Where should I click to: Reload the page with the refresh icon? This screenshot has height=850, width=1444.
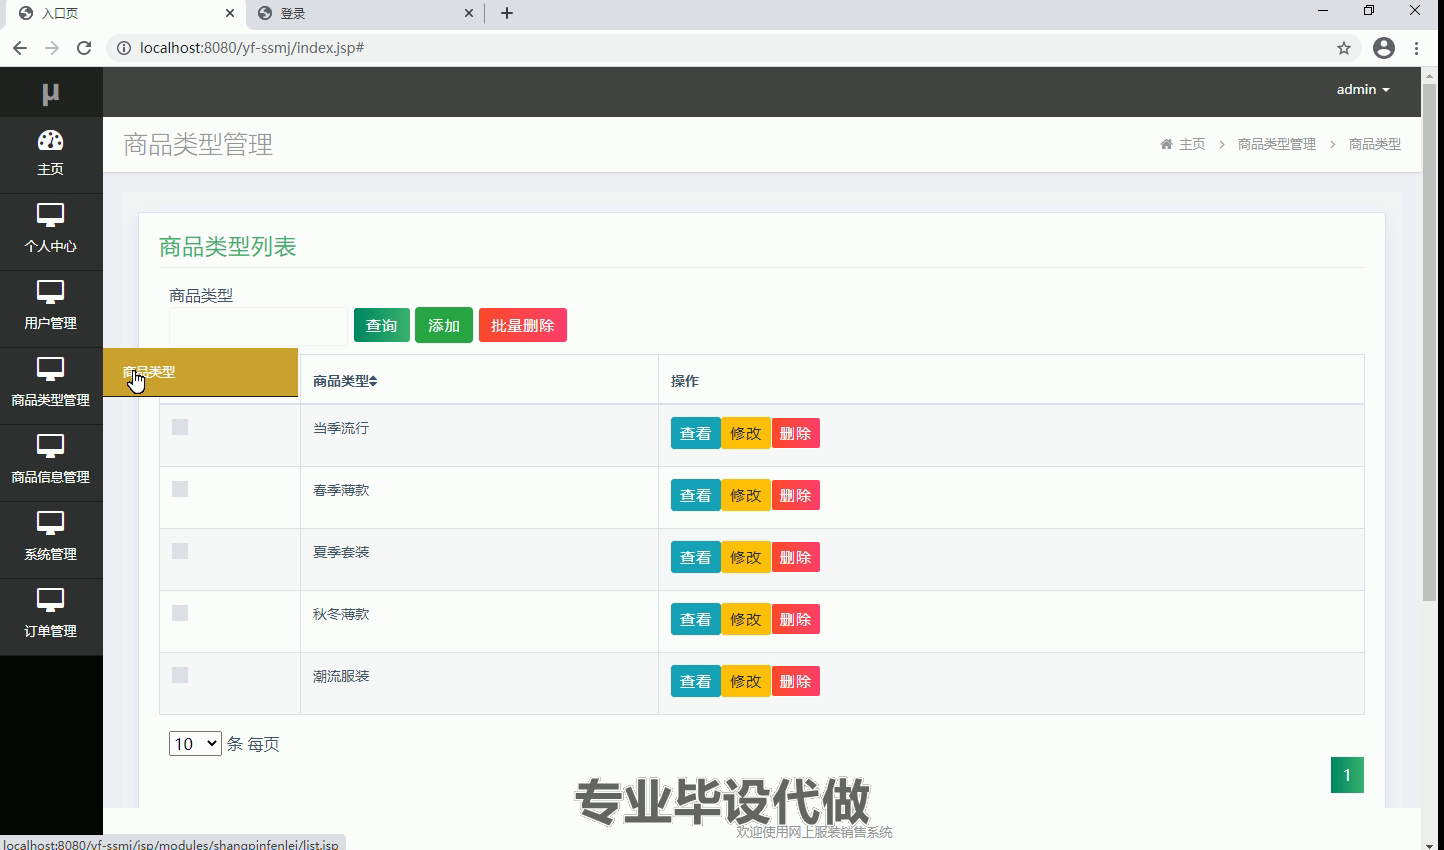point(84,48)
